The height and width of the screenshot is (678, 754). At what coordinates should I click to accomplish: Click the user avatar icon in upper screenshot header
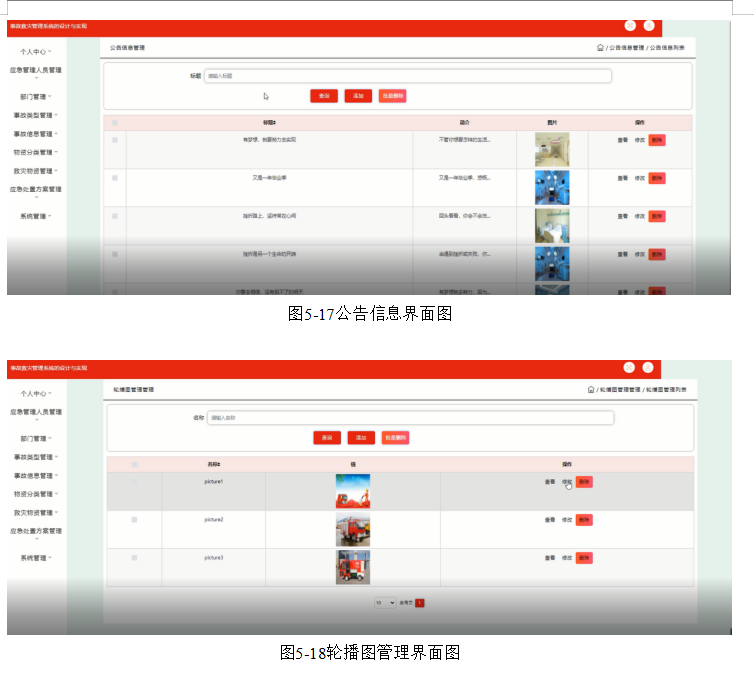pos(649,26)
